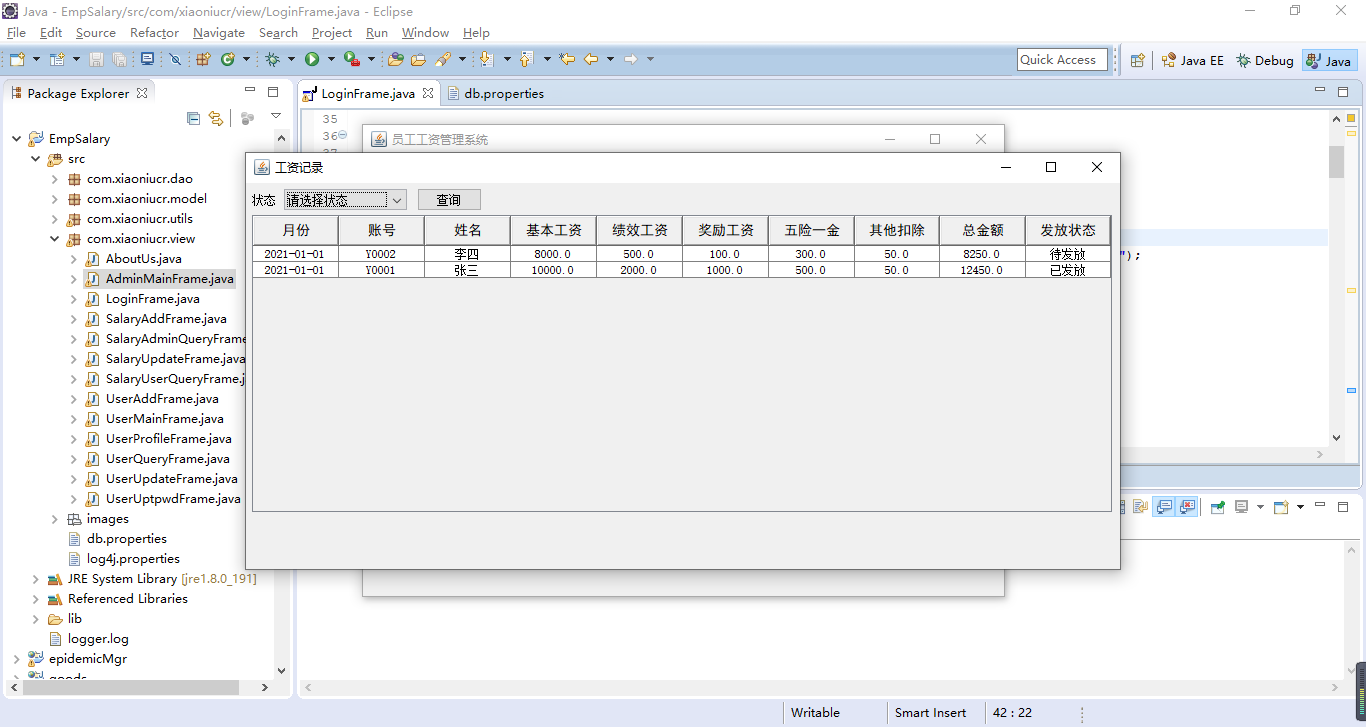Click the Pin Console icon
Image resolution: width=1366 pixels, height=727 pixels.
point(1218,507)
